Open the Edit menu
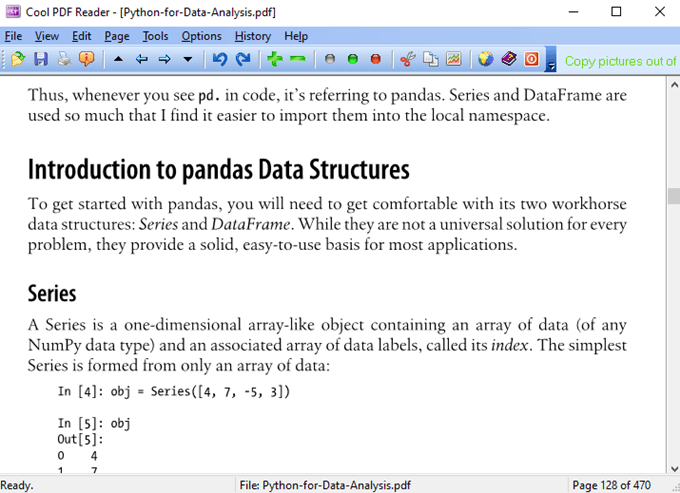 [x=82, y=36]
